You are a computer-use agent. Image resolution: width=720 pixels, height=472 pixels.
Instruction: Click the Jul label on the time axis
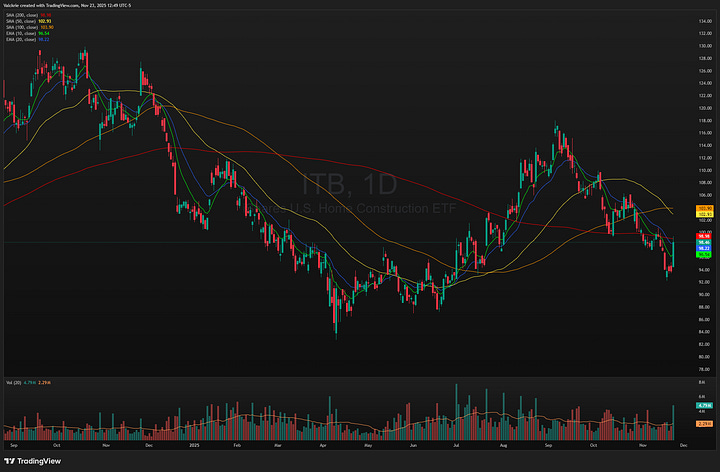pyautogui.click(x=456, y=445)
